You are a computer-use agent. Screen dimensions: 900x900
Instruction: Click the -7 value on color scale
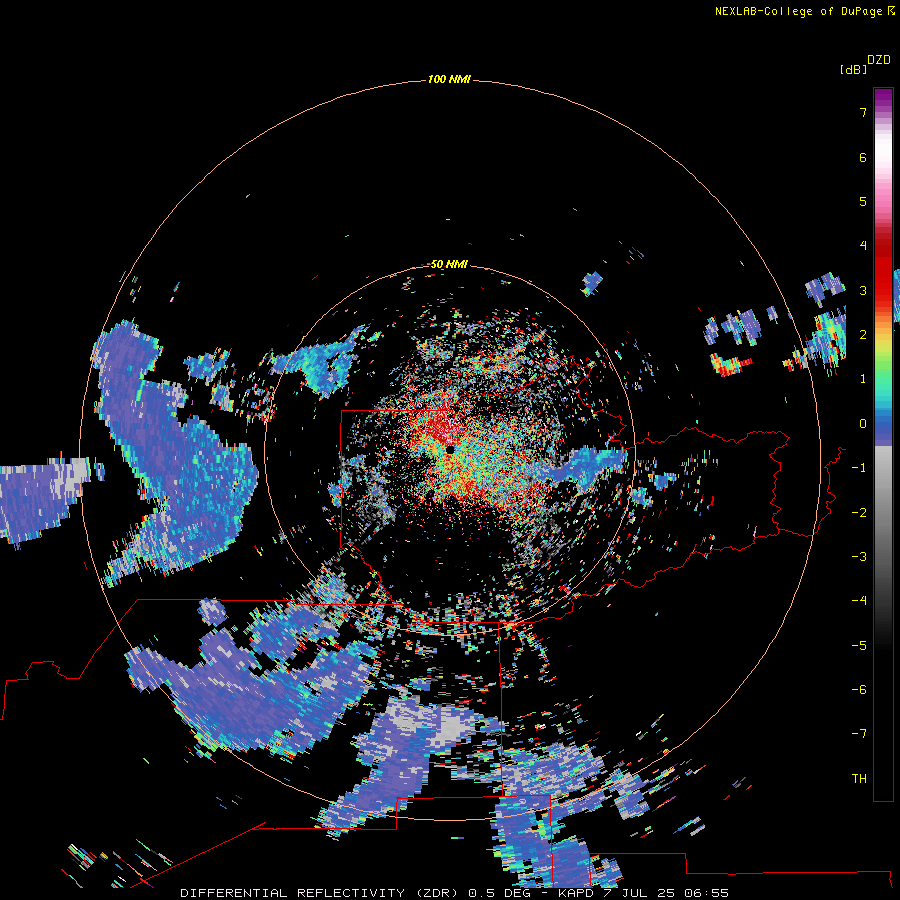859,734
